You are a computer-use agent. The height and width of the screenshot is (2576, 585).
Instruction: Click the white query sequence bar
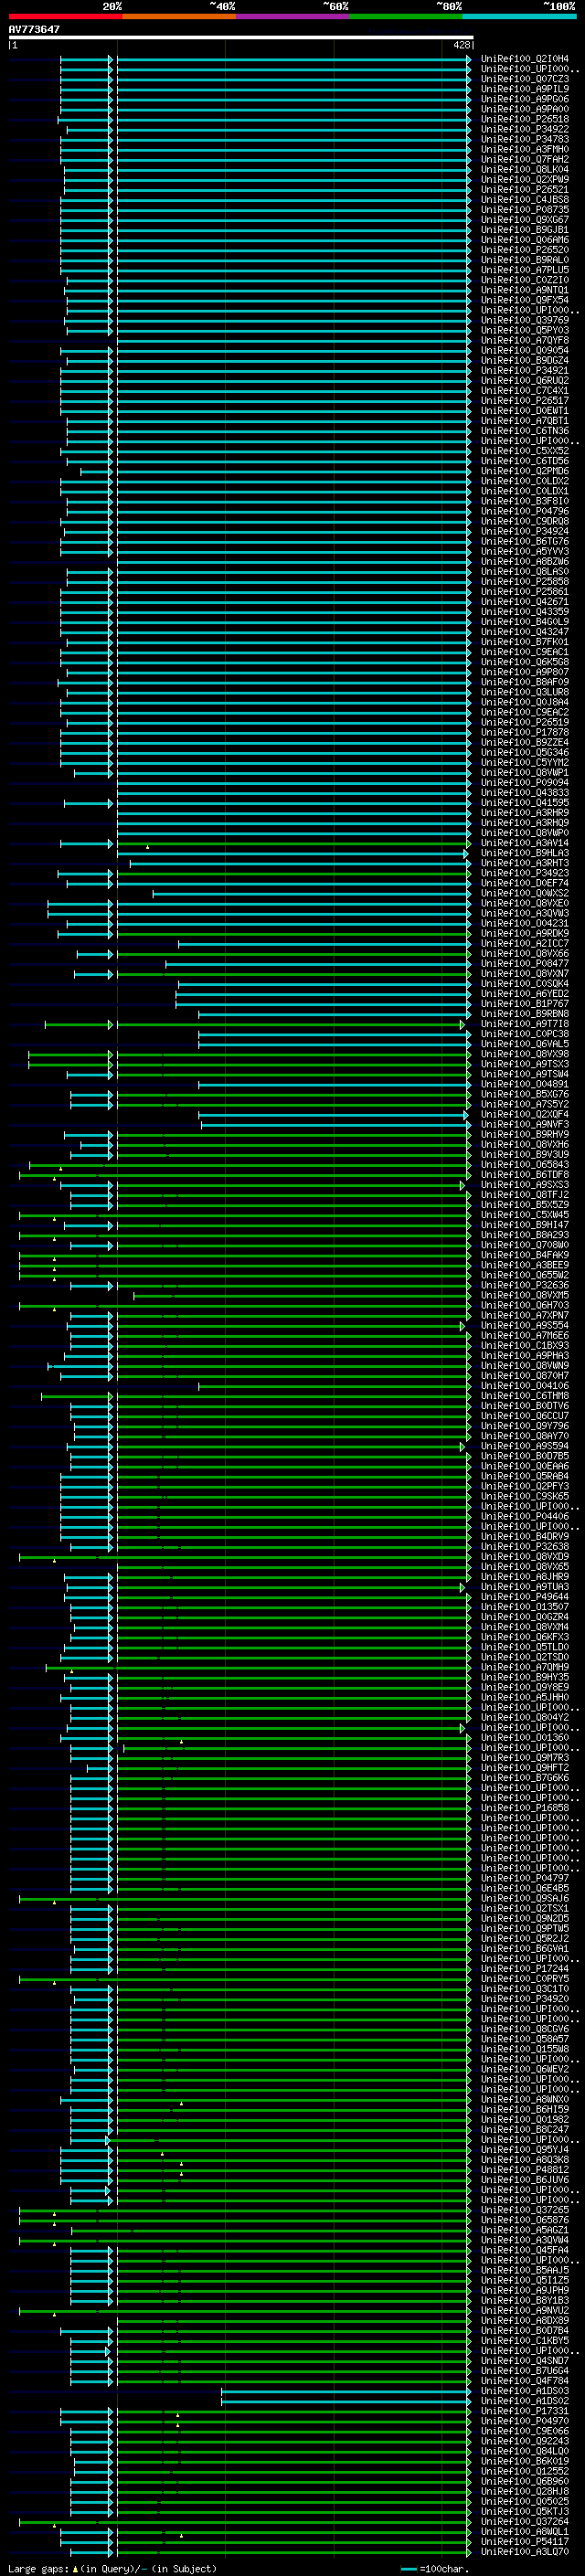point(241,37)
